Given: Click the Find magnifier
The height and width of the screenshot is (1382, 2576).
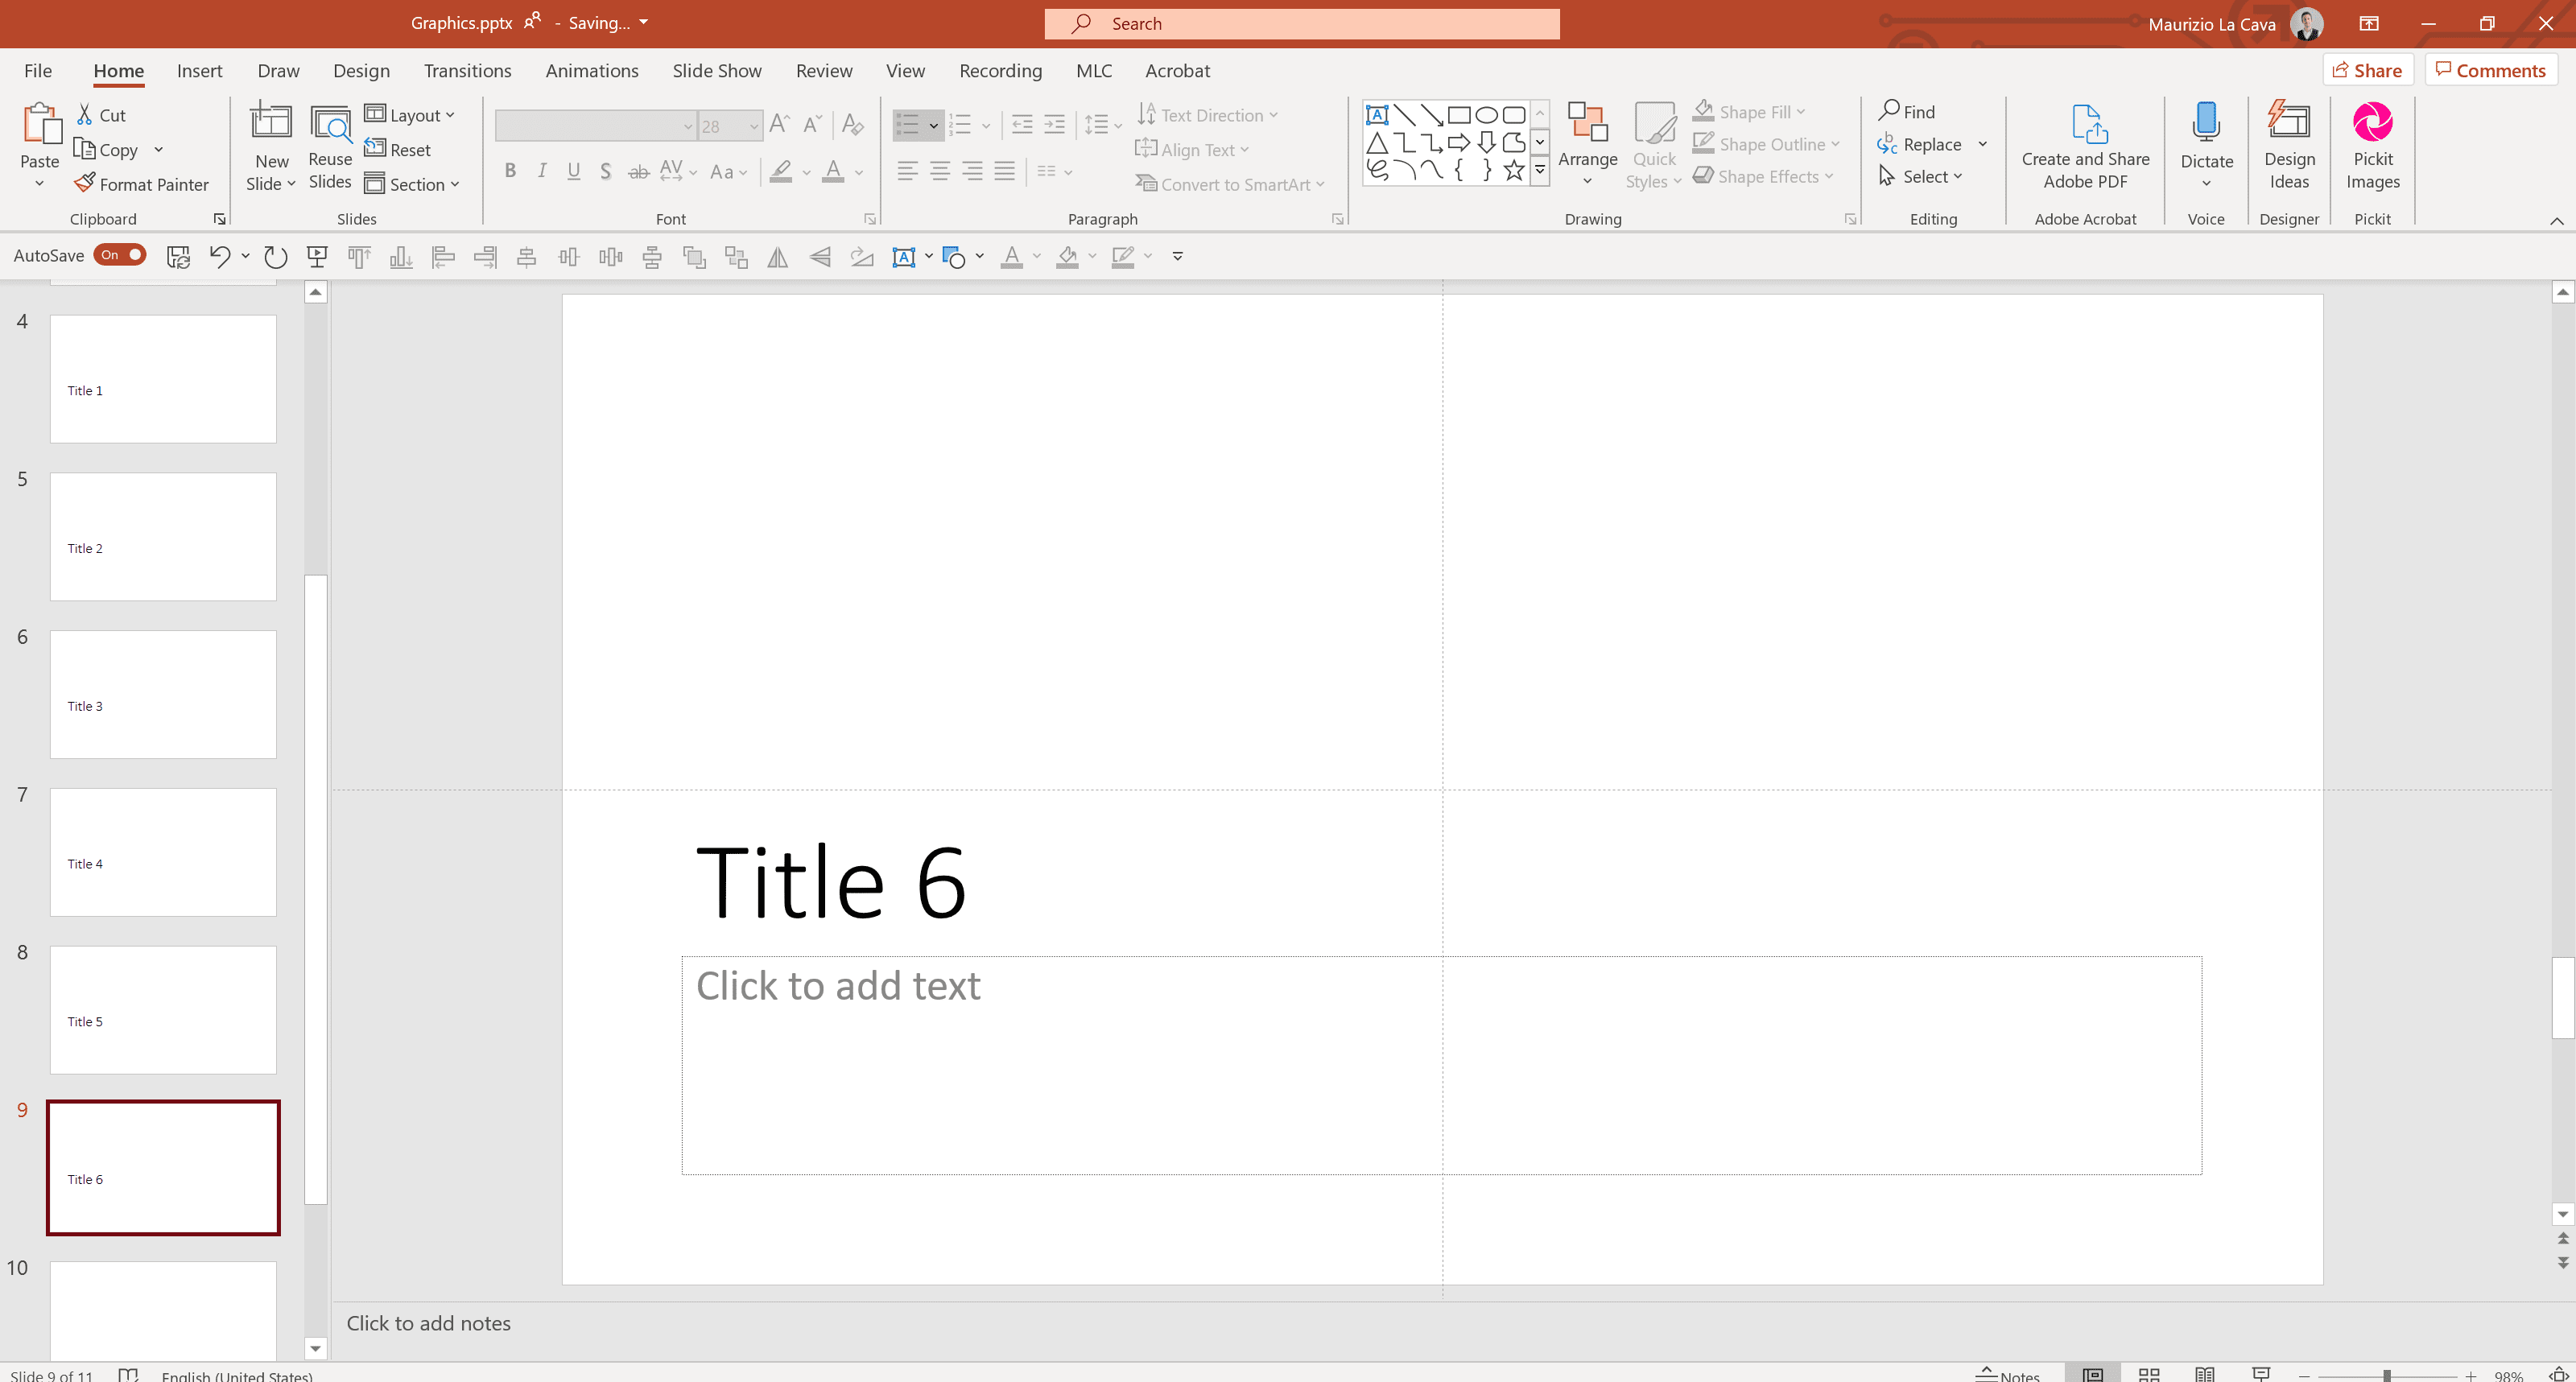Looking at the screenshot, I should coord(1906,111).
